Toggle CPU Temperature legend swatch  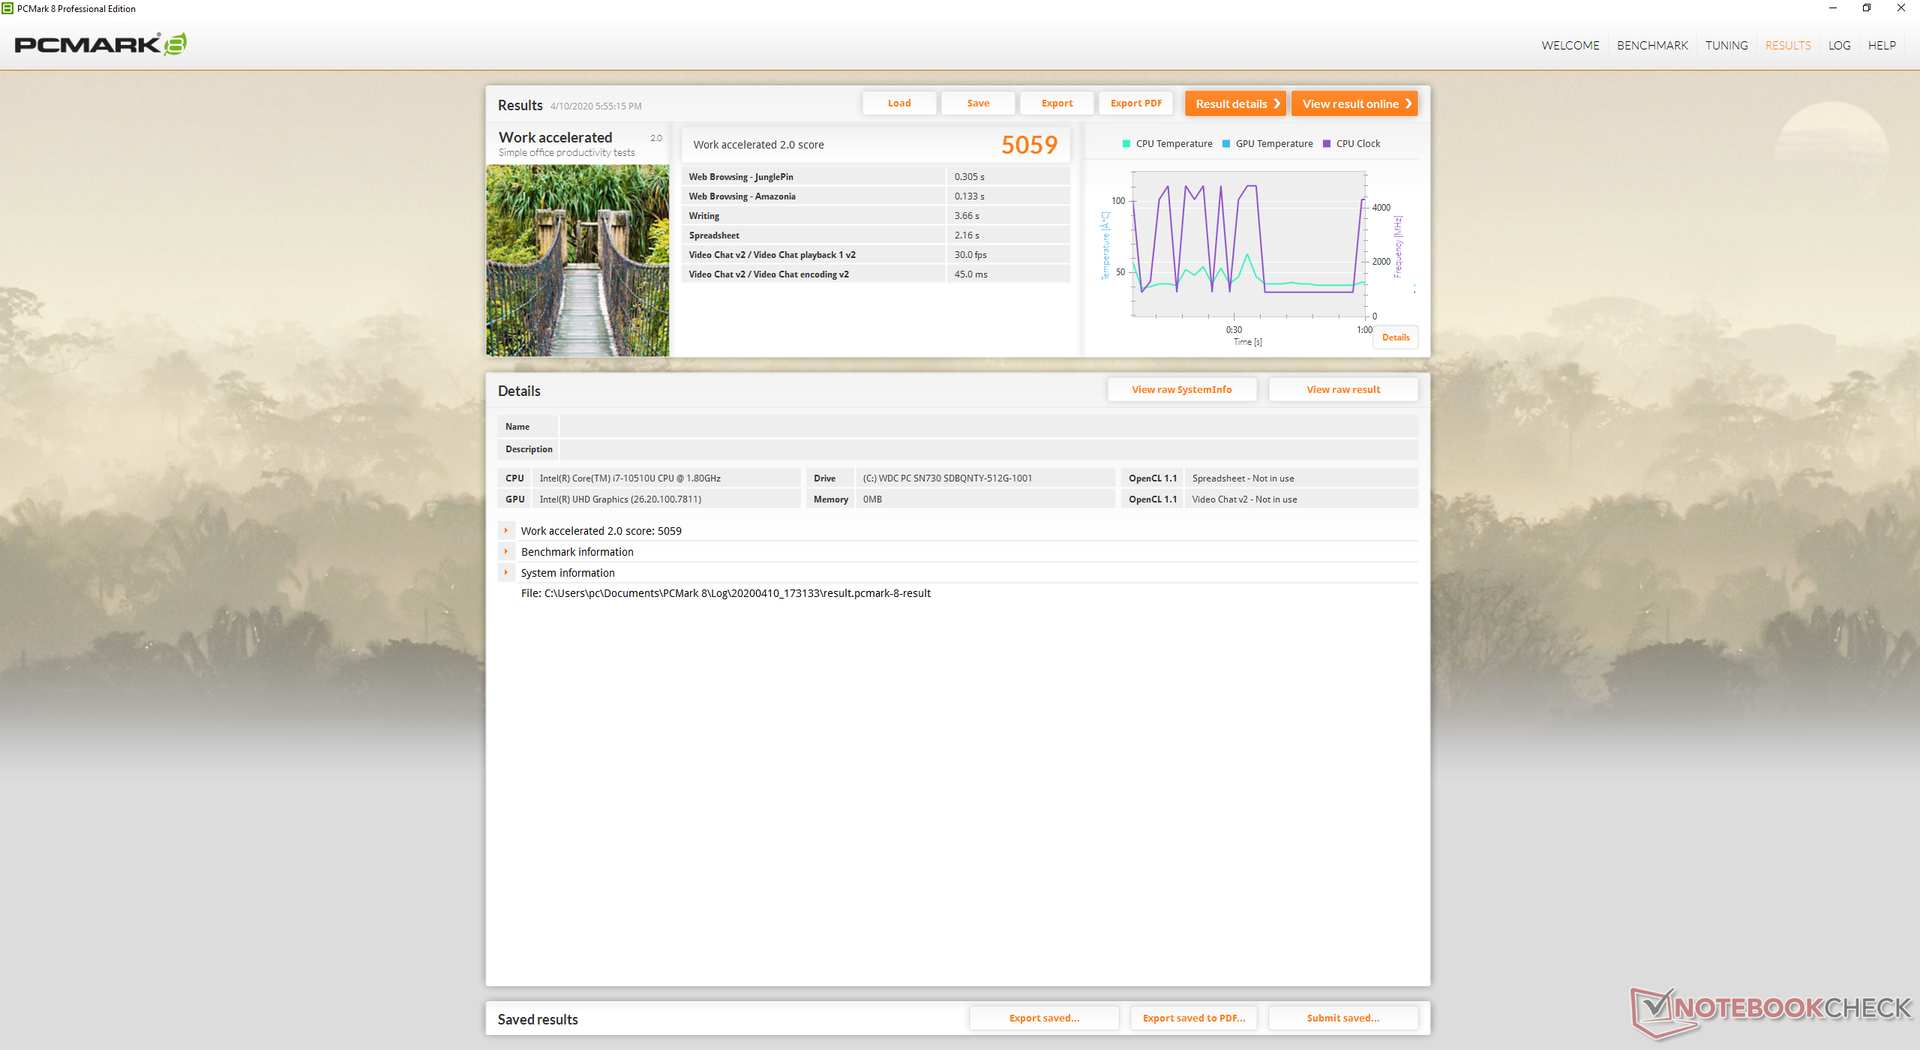[1126, 144]
